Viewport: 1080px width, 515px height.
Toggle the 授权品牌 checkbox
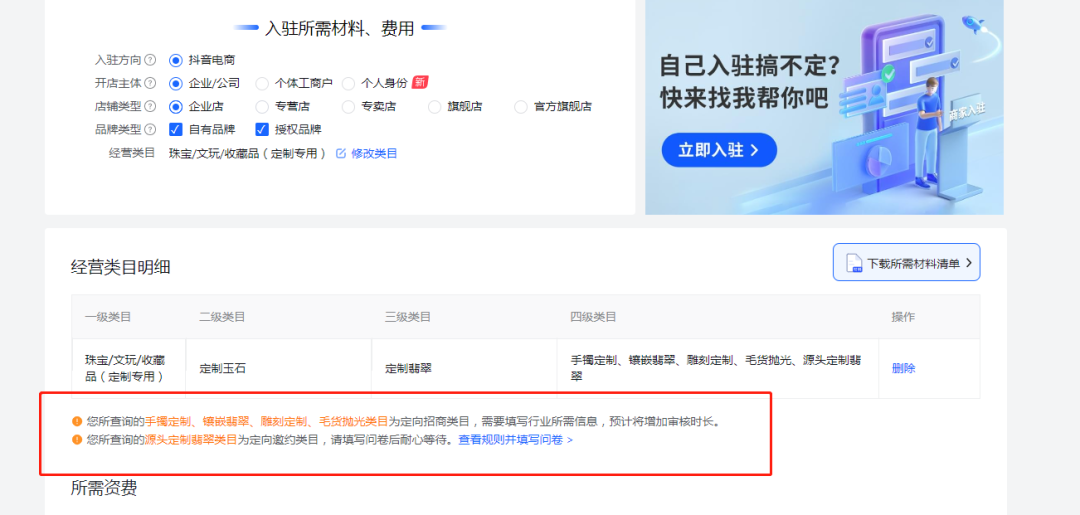[x=262, y=129]
